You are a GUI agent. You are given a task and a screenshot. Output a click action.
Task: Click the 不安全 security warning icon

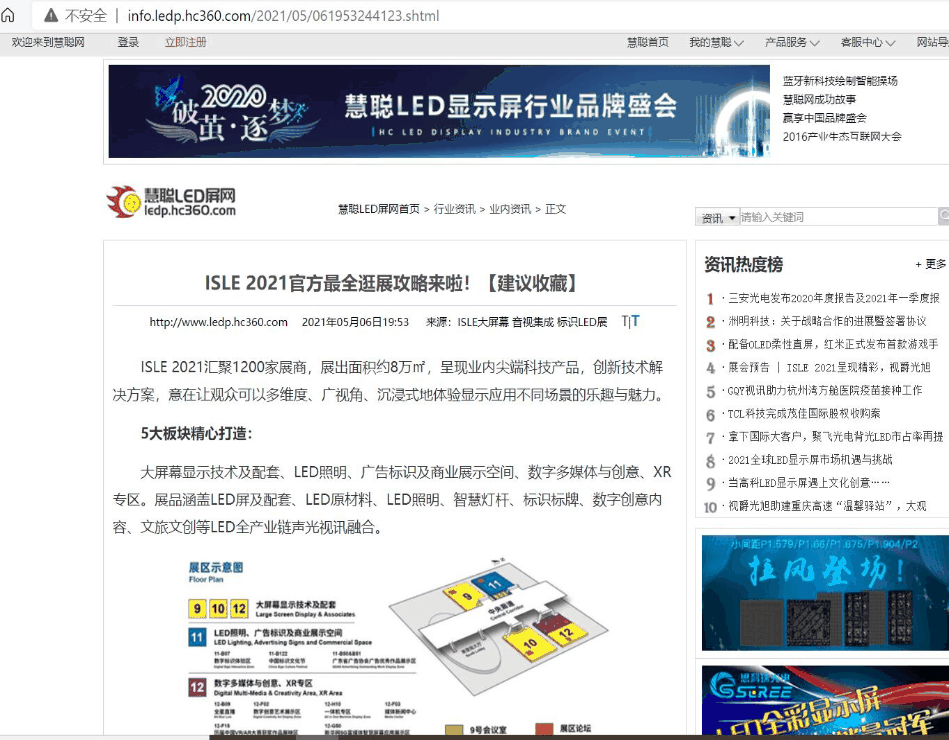[x=50, y=16]
